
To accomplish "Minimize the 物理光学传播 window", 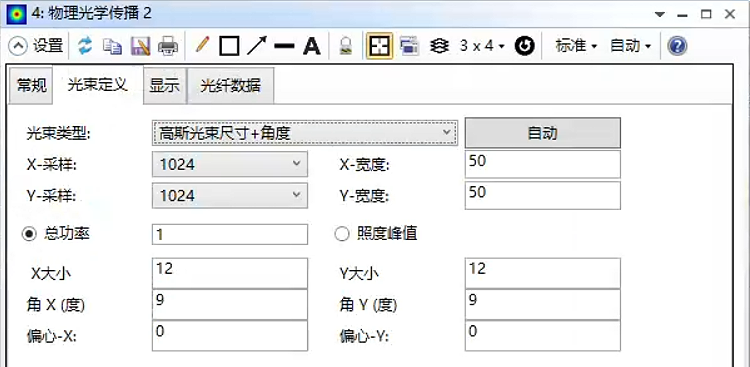I will point(683,15).
